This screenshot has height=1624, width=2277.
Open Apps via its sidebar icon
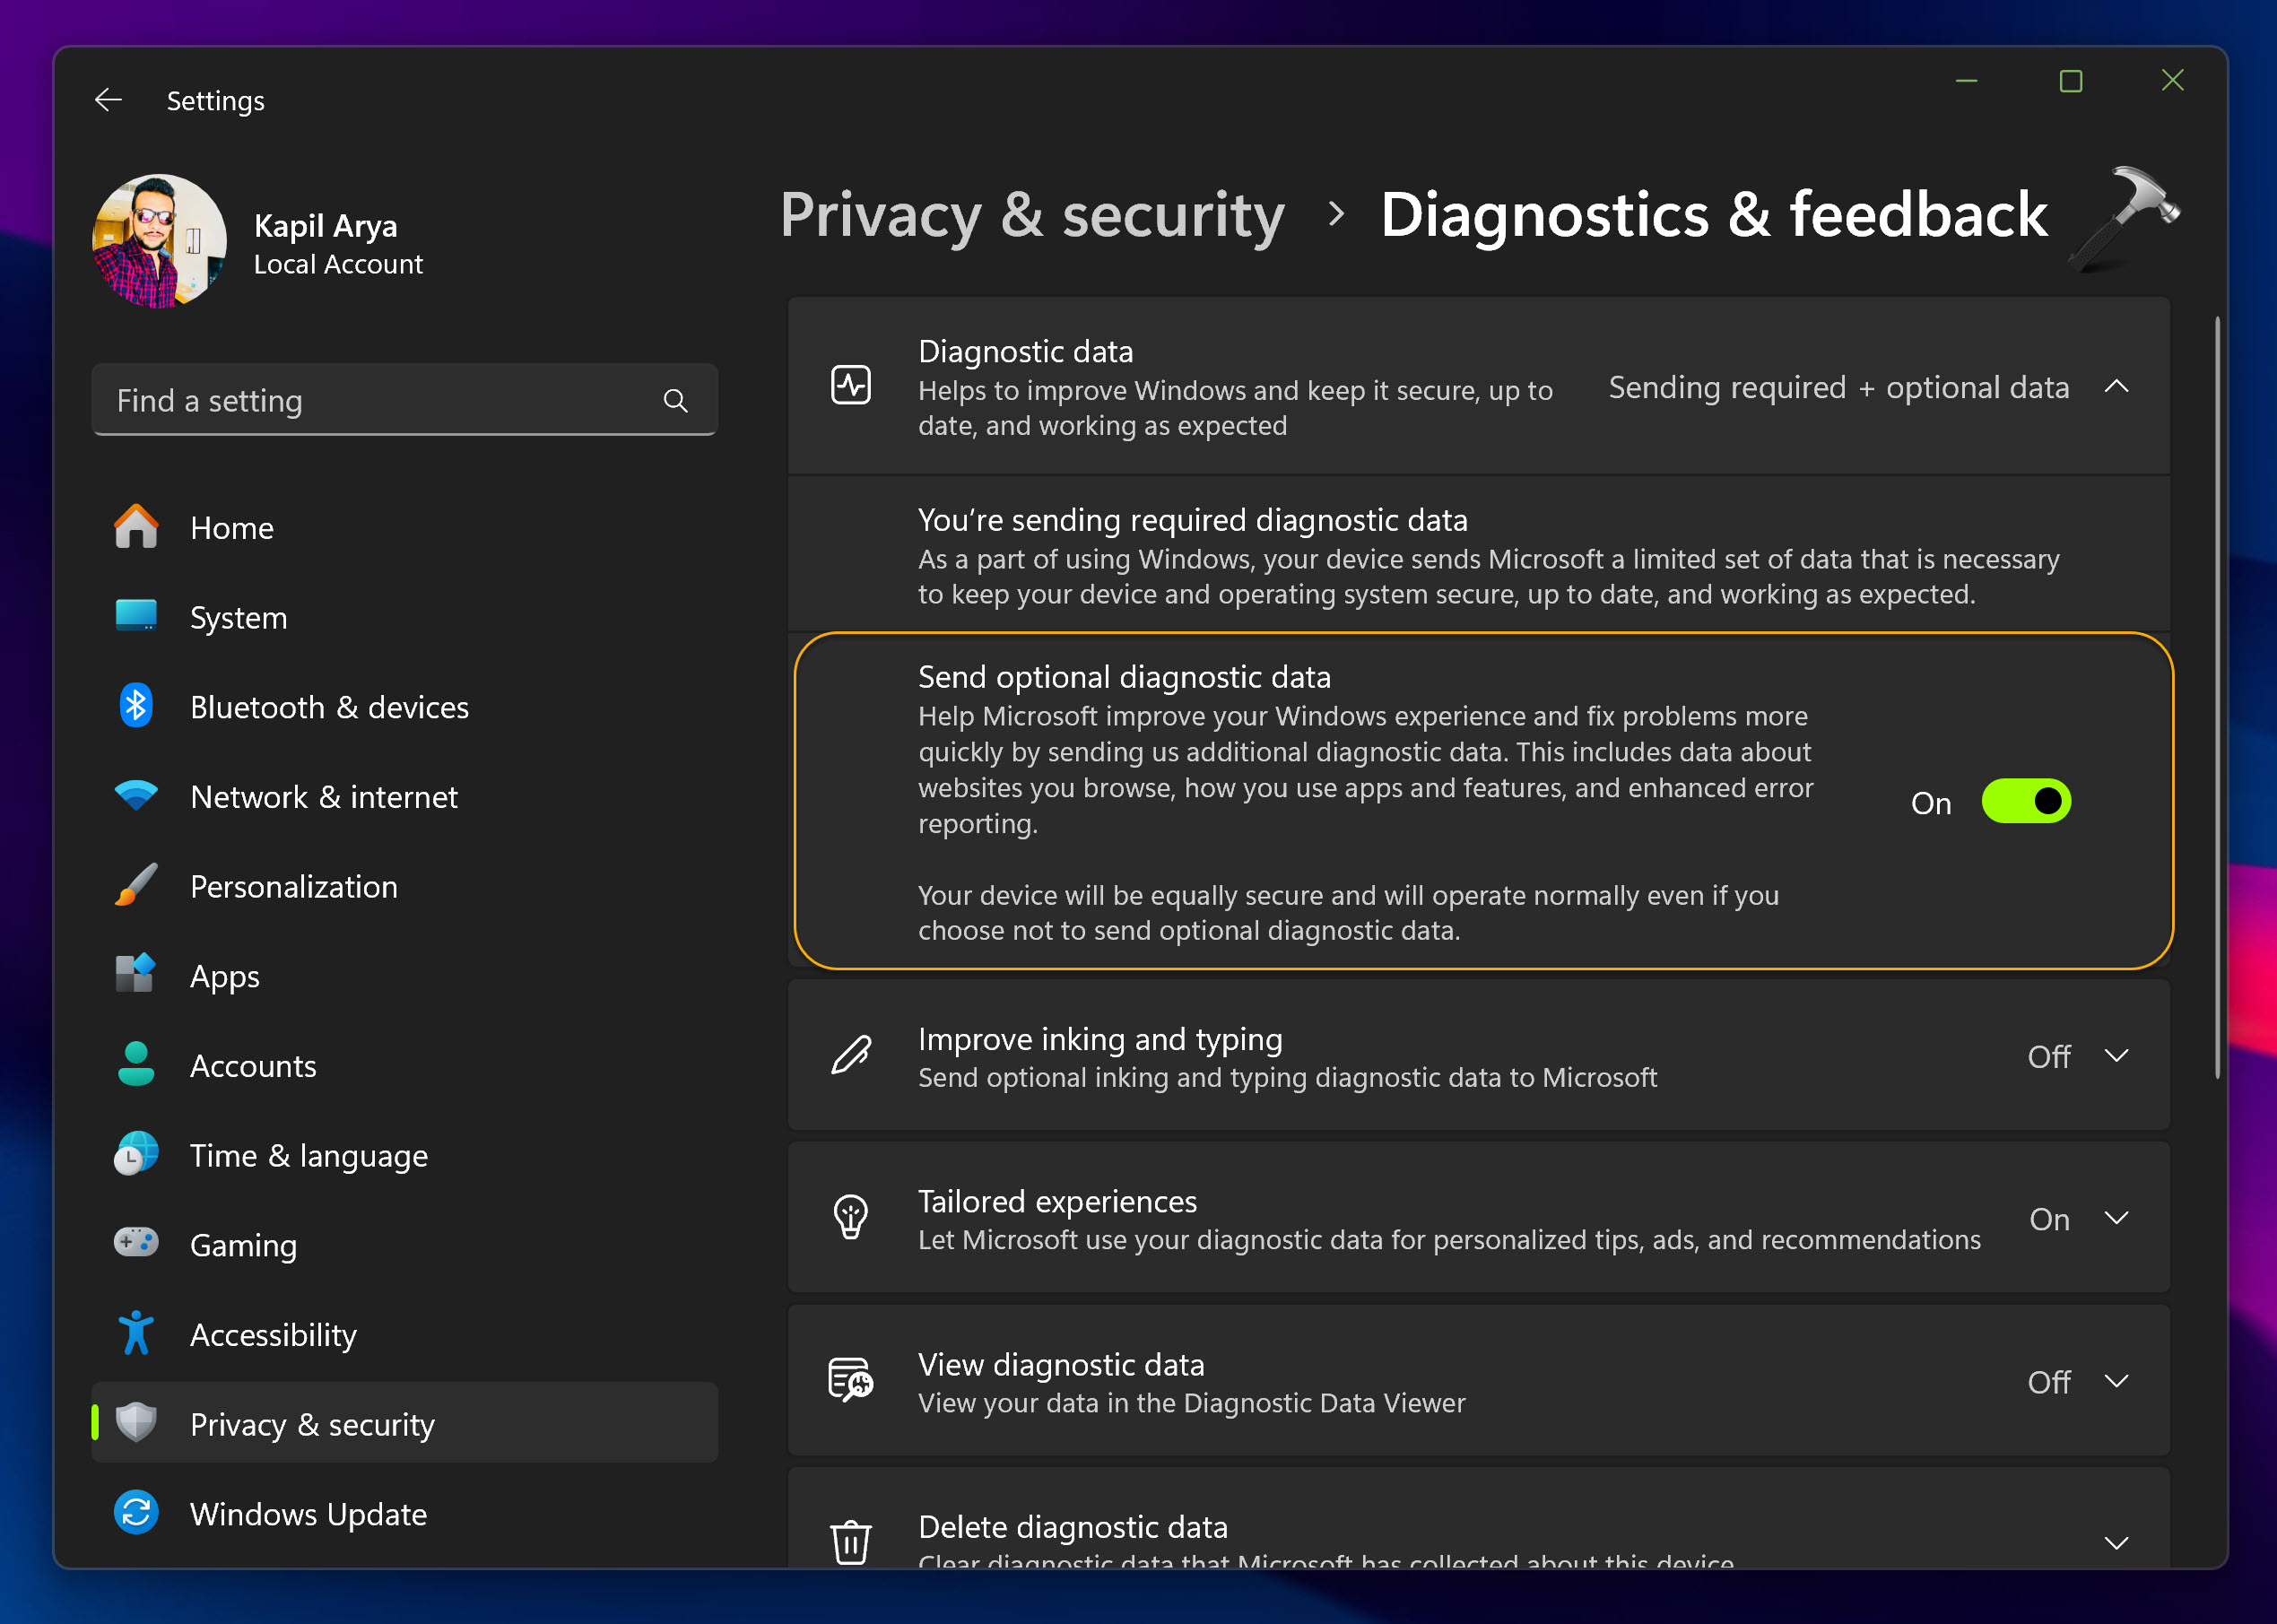[136, 975]
